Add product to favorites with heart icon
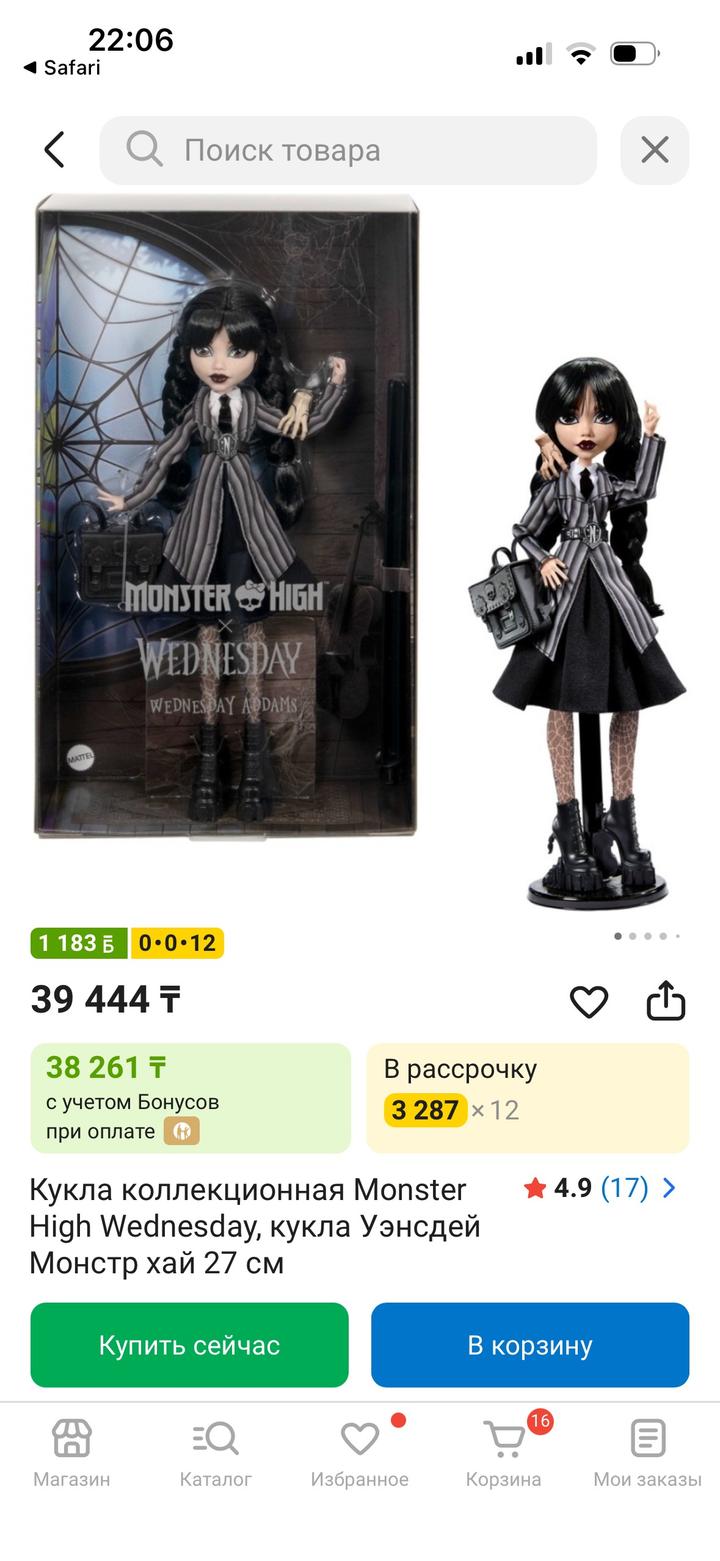 (588, 1001)
